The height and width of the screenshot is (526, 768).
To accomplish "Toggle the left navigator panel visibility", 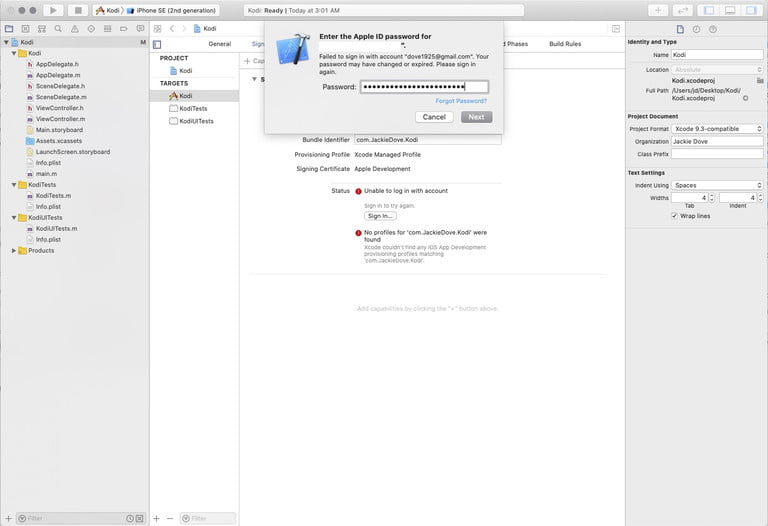I will click(x=709, y=10).
